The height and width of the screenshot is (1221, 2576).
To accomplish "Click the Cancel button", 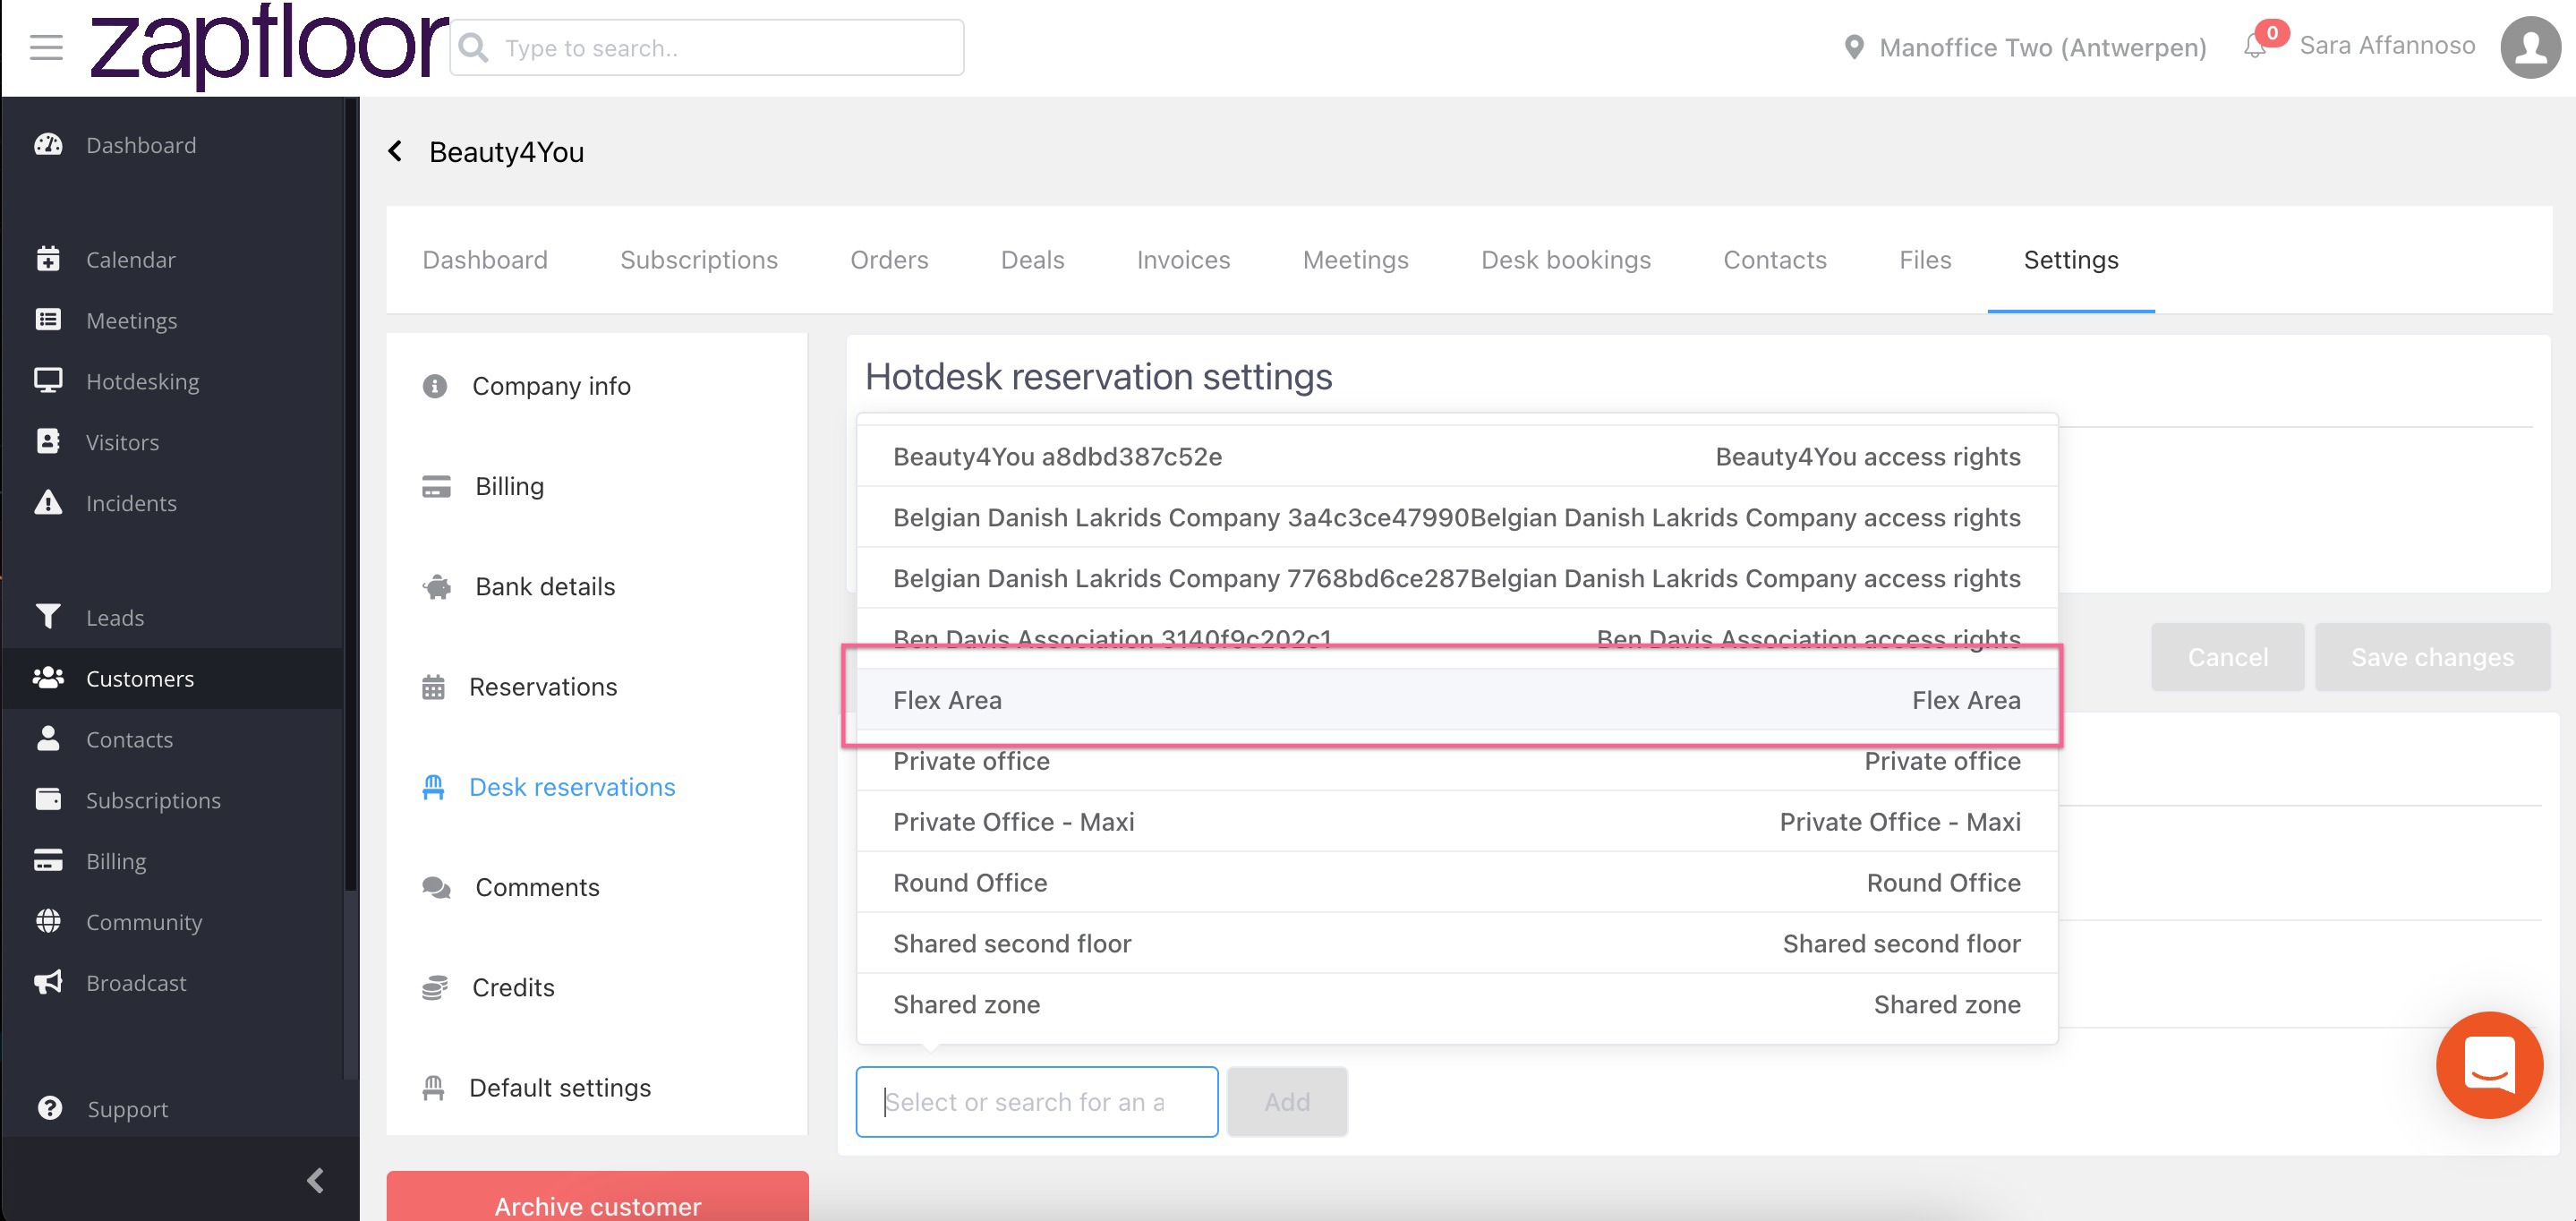I will pyautogui.click(x=2227, y=657).
